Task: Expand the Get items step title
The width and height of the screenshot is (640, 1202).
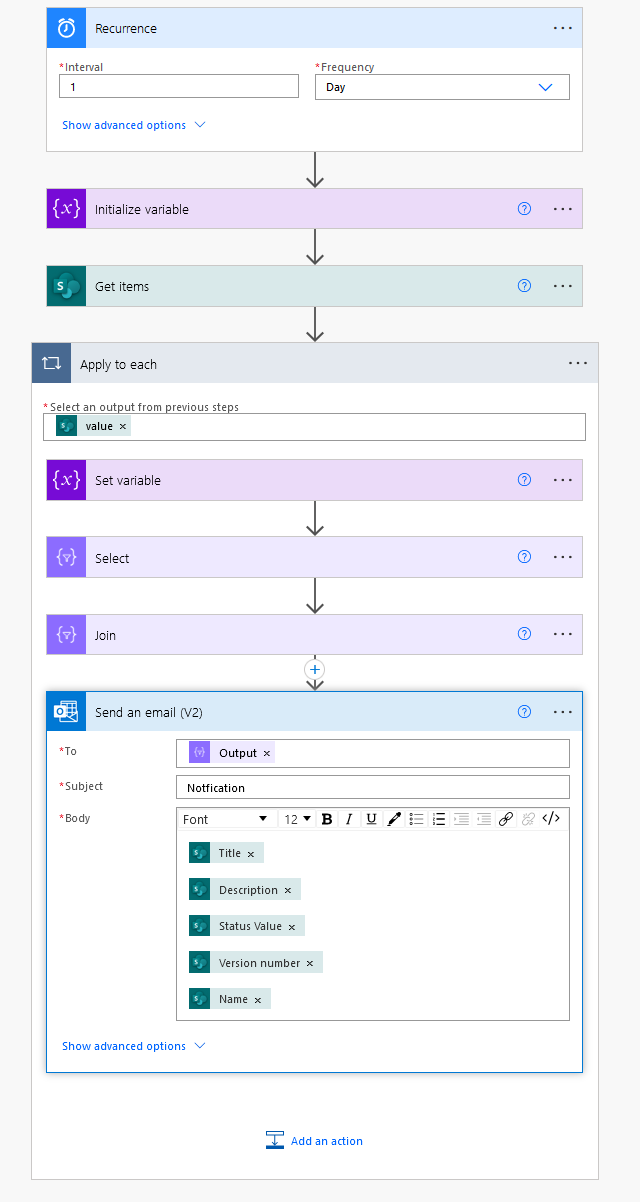Action: 122,287
